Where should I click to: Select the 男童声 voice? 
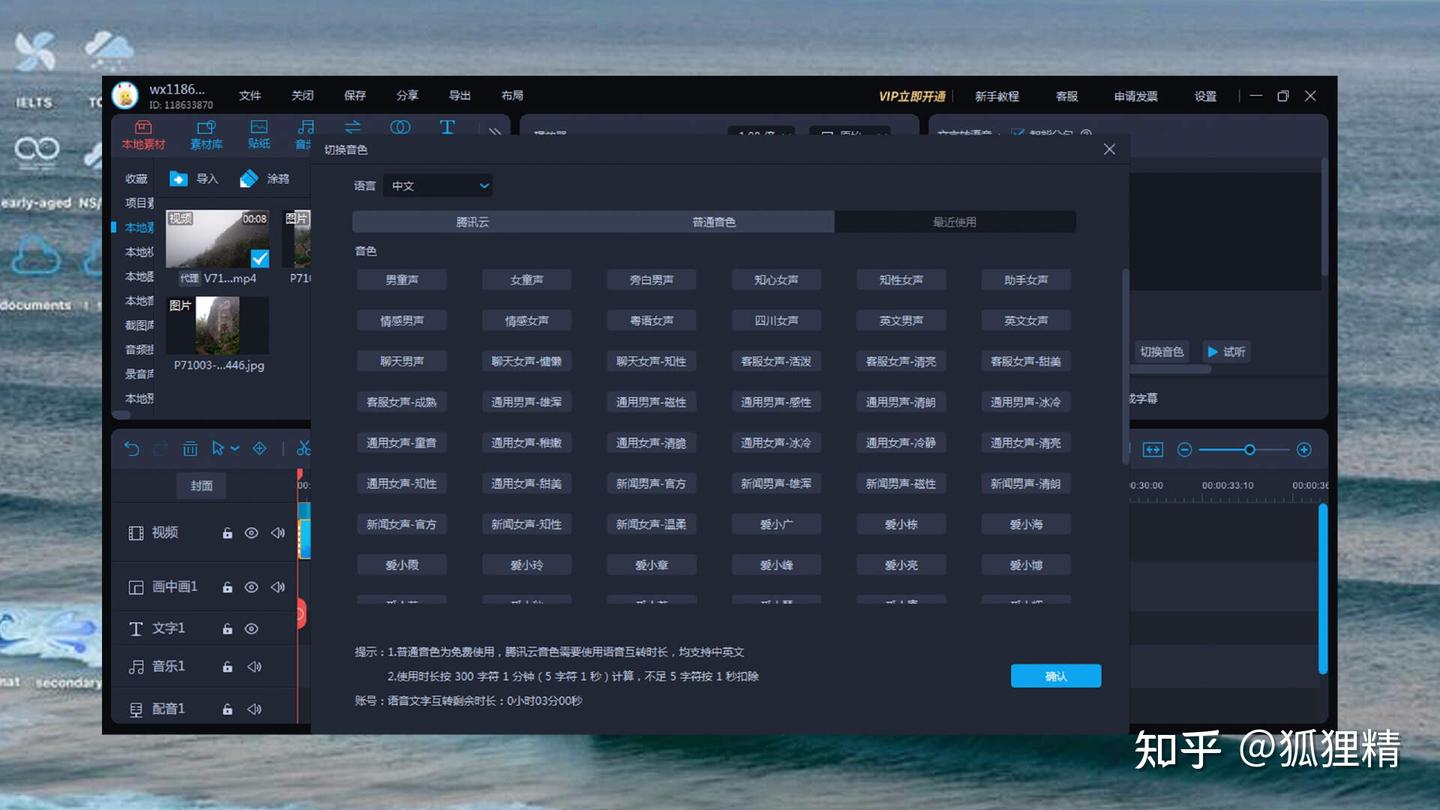click(402, 280)
